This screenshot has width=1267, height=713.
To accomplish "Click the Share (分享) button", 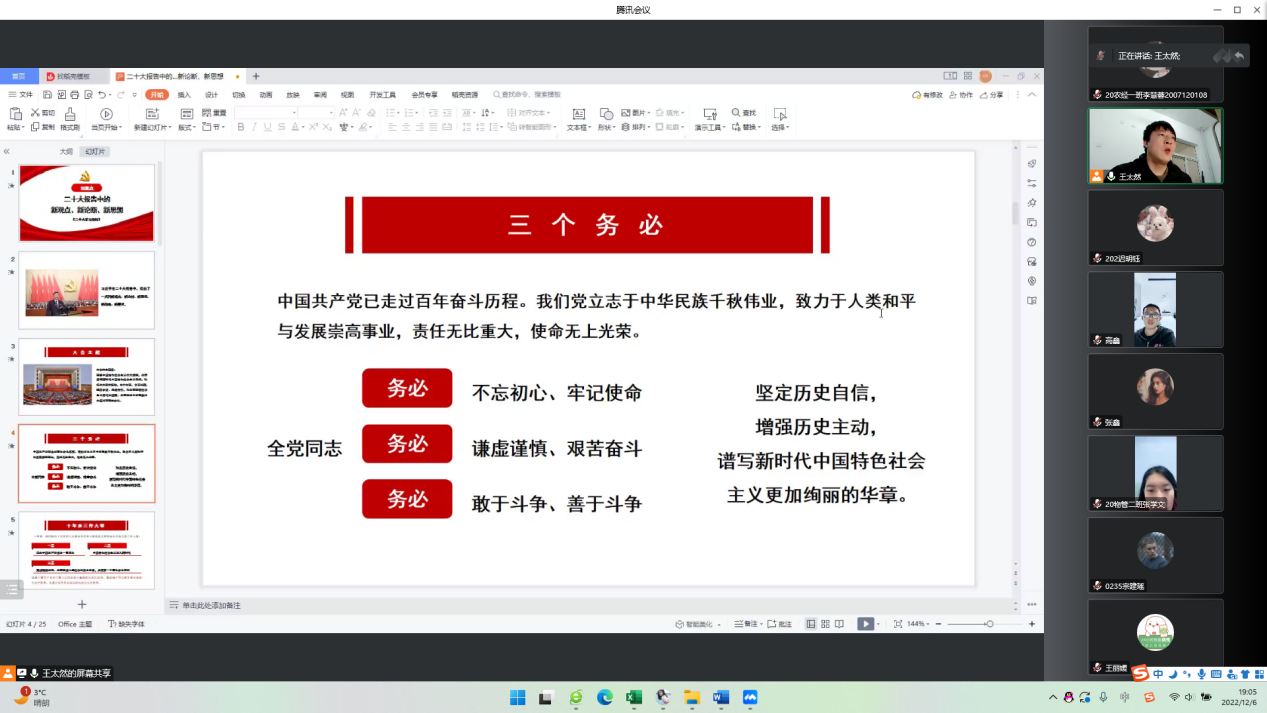I will (x=991, y=95).
